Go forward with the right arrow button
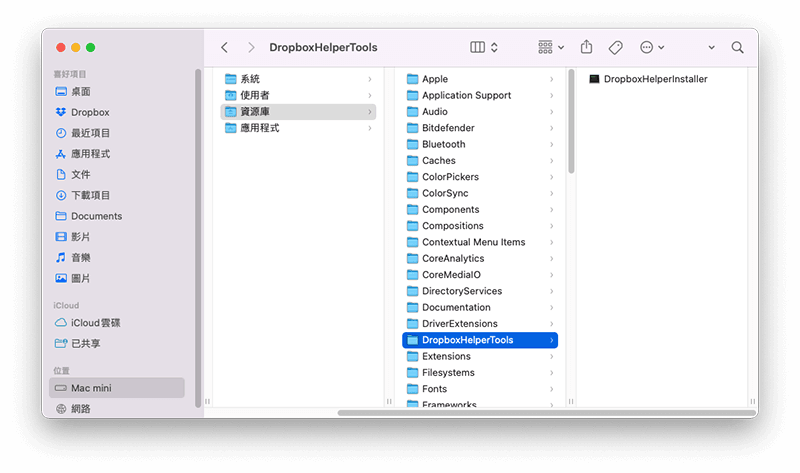The height and width of the screenshot is (473, 800). 251,47
